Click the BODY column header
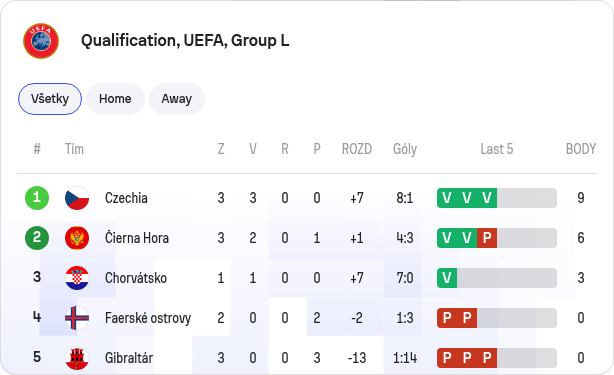Screen dimensions: 614x375 click(x=581, y=149)
